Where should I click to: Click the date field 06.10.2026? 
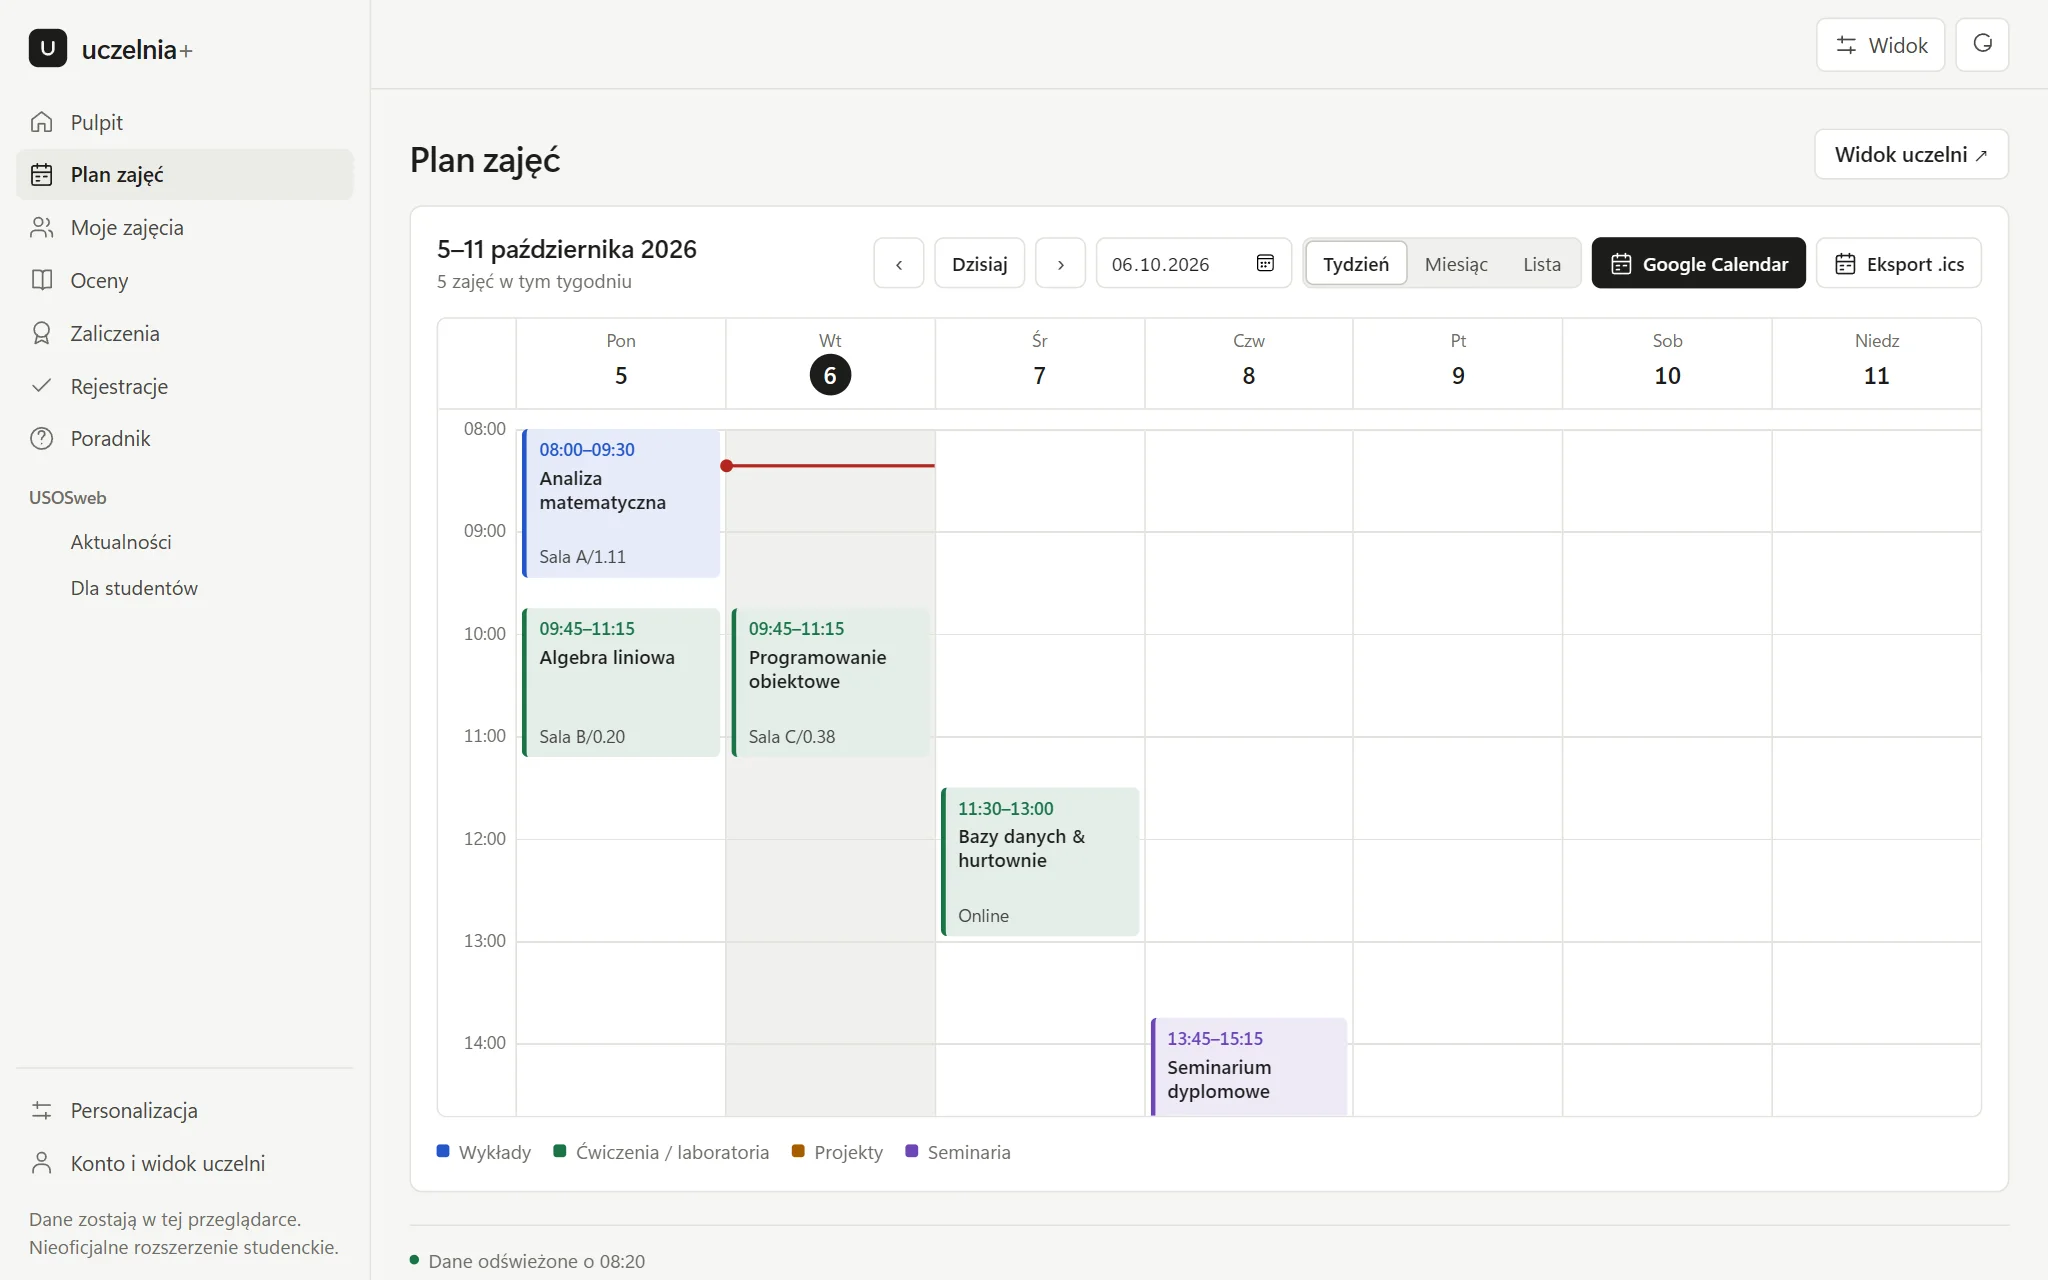point(1193,263)
